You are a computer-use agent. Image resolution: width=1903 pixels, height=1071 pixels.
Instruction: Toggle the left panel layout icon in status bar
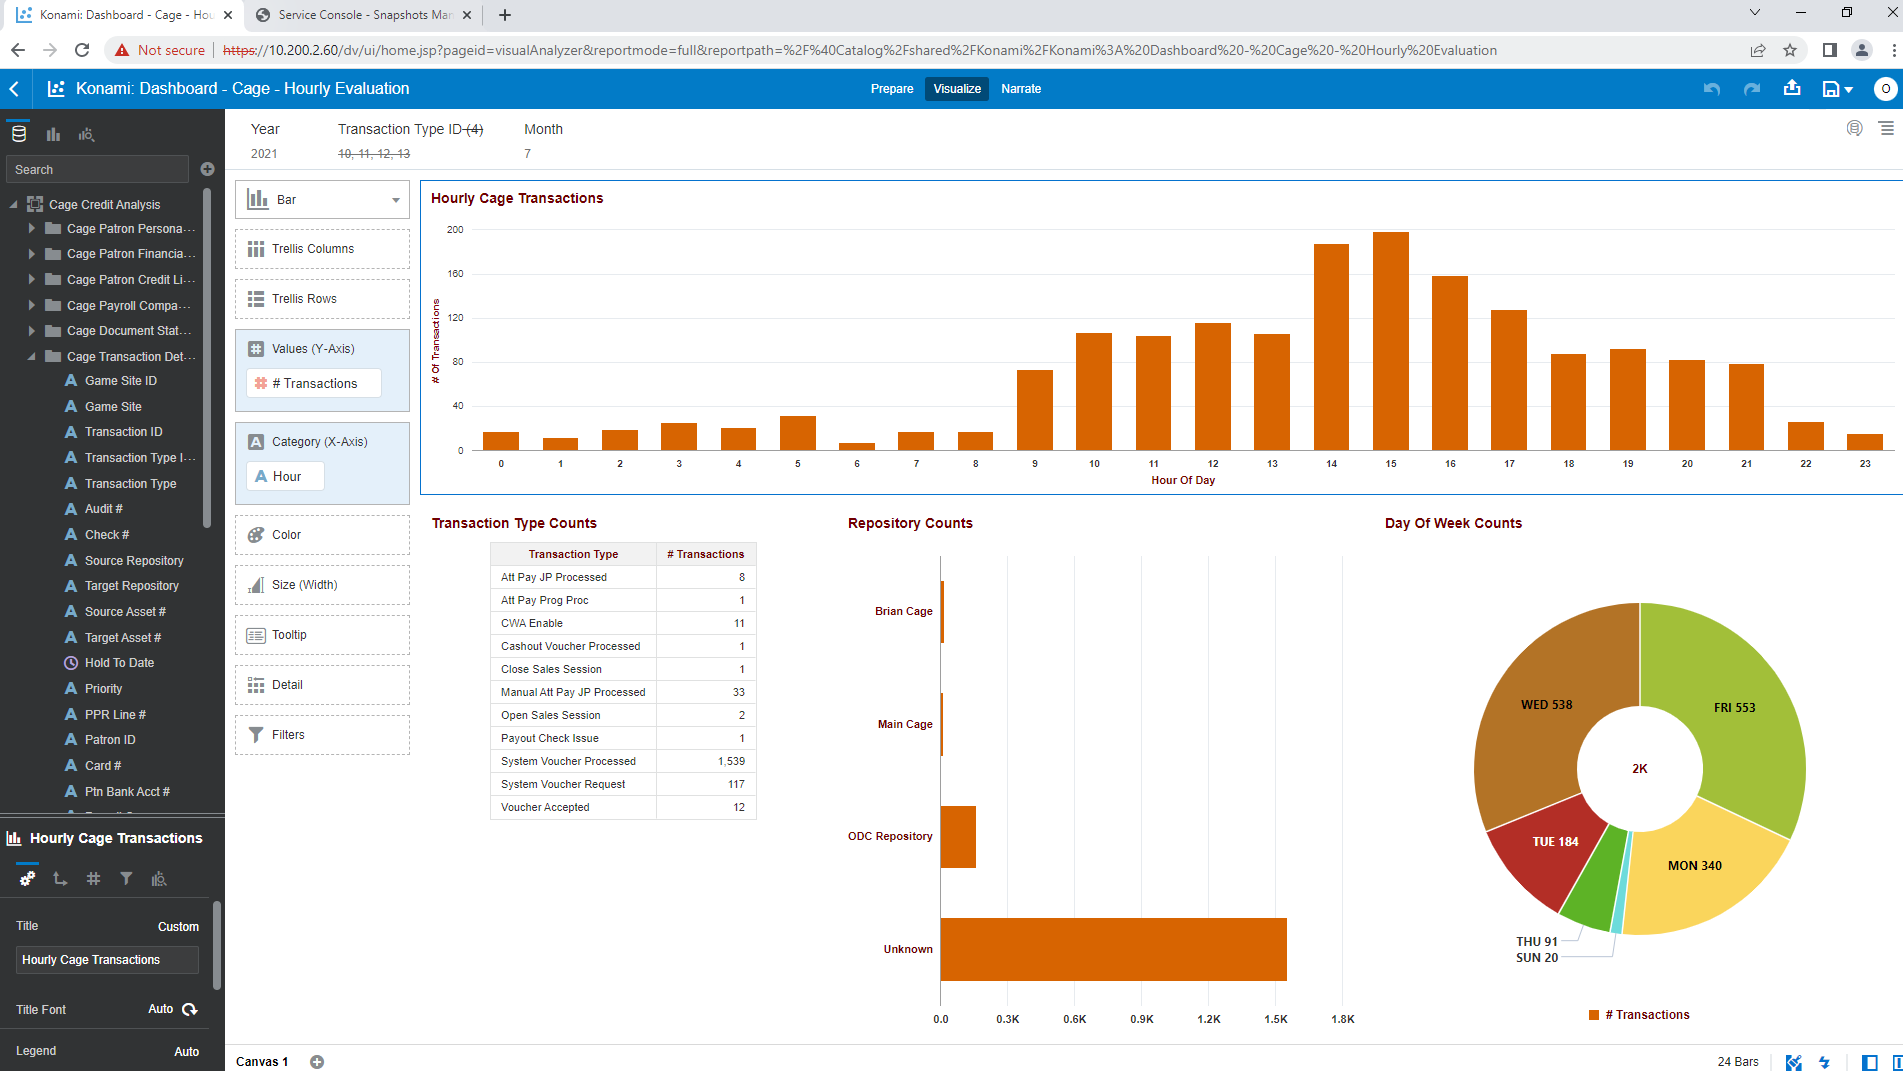coord(1869,1062)
